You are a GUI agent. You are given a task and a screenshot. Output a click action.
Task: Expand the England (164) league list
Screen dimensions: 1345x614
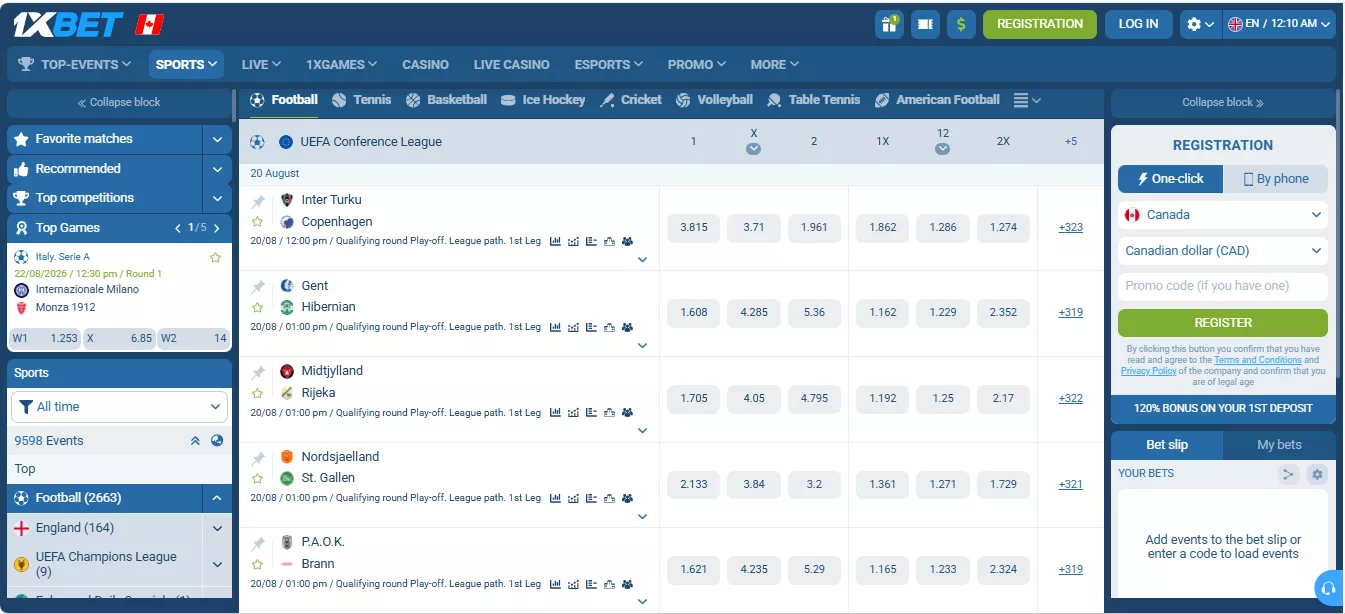217,528
